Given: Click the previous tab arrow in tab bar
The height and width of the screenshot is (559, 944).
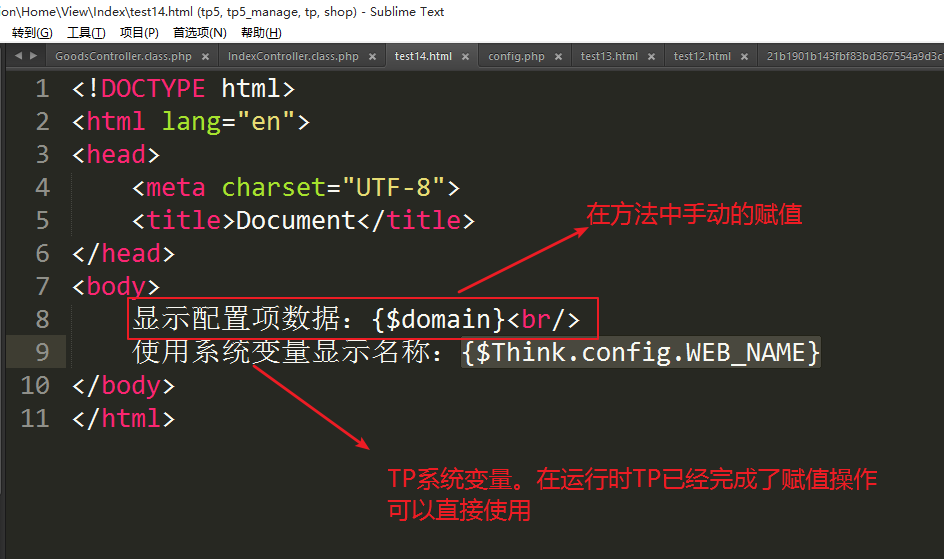Looking at the screenshot, I should (19, 56).
